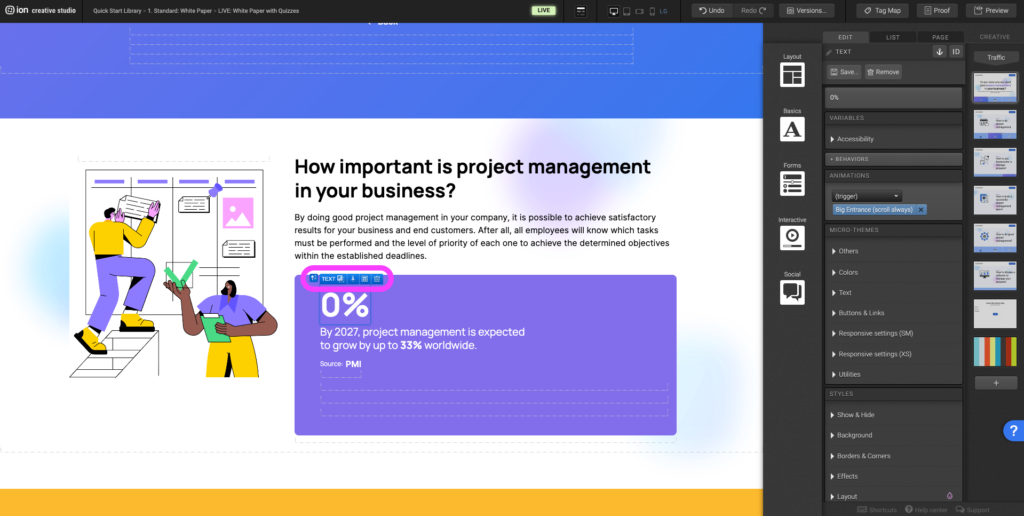Open the Layout elements panel

coord(792,74)
